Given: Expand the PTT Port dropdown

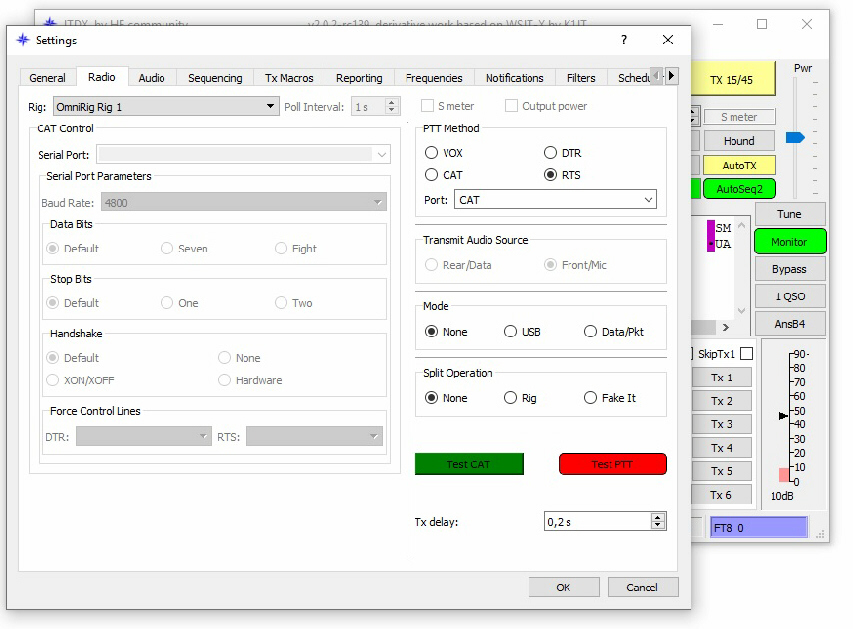Looking at the screenshot, I should click(x=555, y=200).
